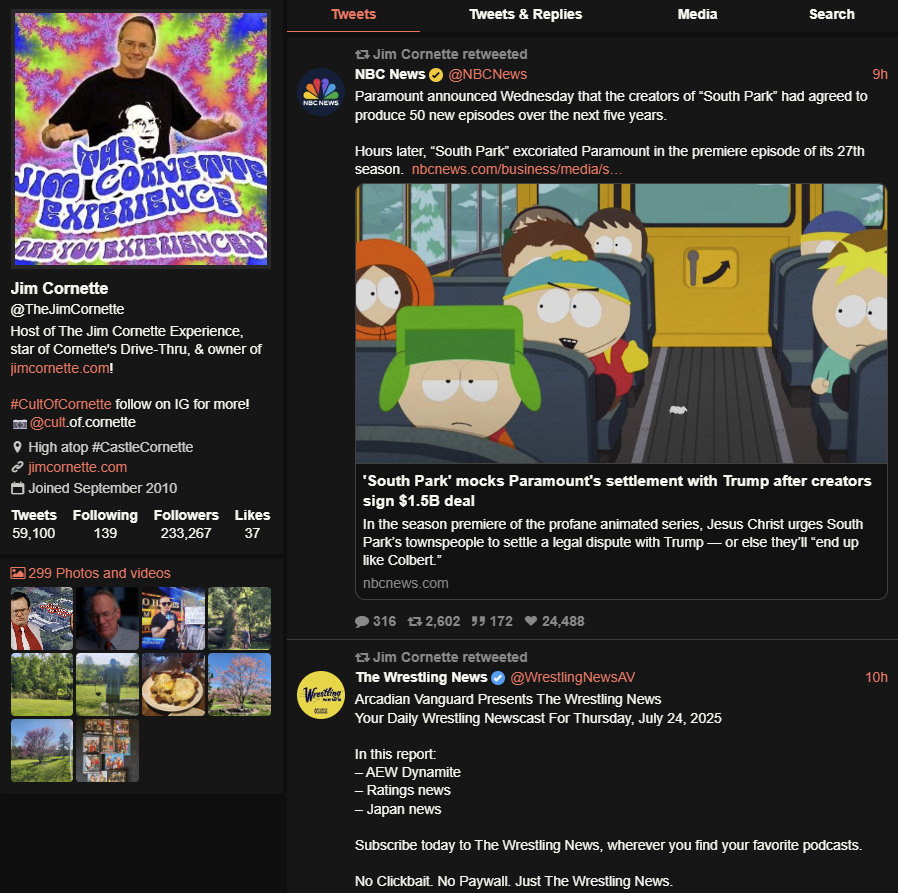Click the retweet icon showing 2,602
The height and width of the screenshot is (893, 898).
tap(415, 621)
